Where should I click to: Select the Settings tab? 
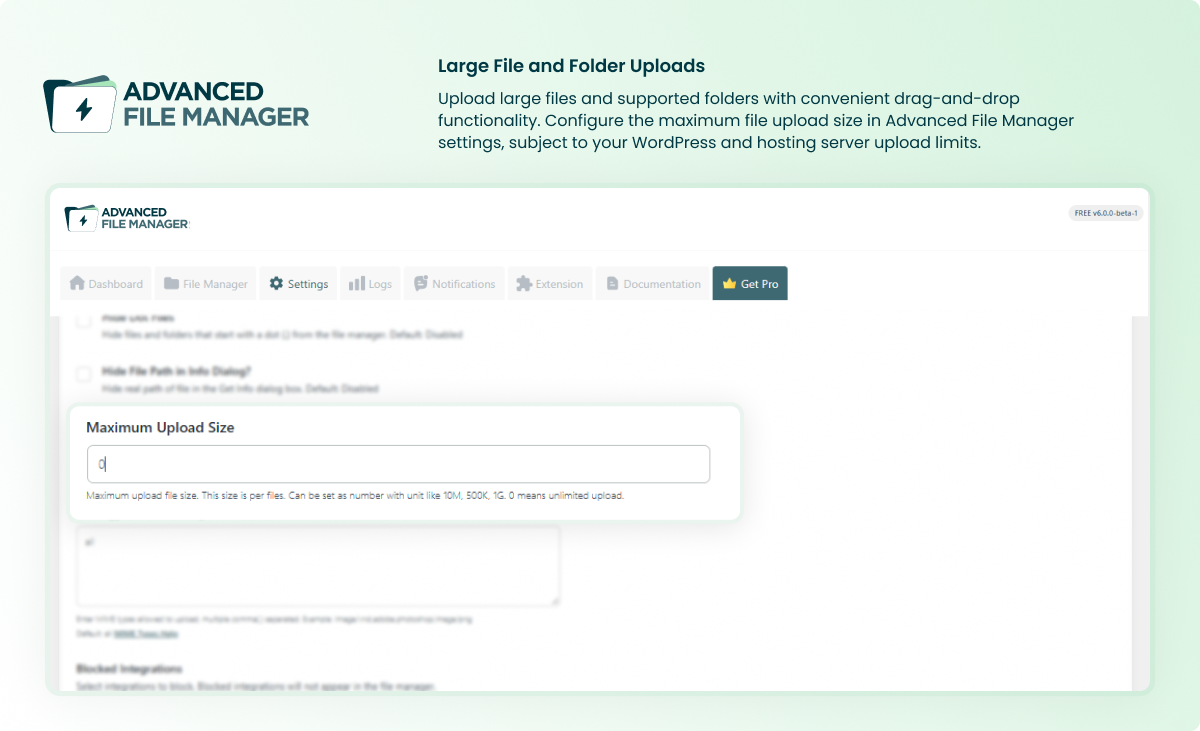298,284
